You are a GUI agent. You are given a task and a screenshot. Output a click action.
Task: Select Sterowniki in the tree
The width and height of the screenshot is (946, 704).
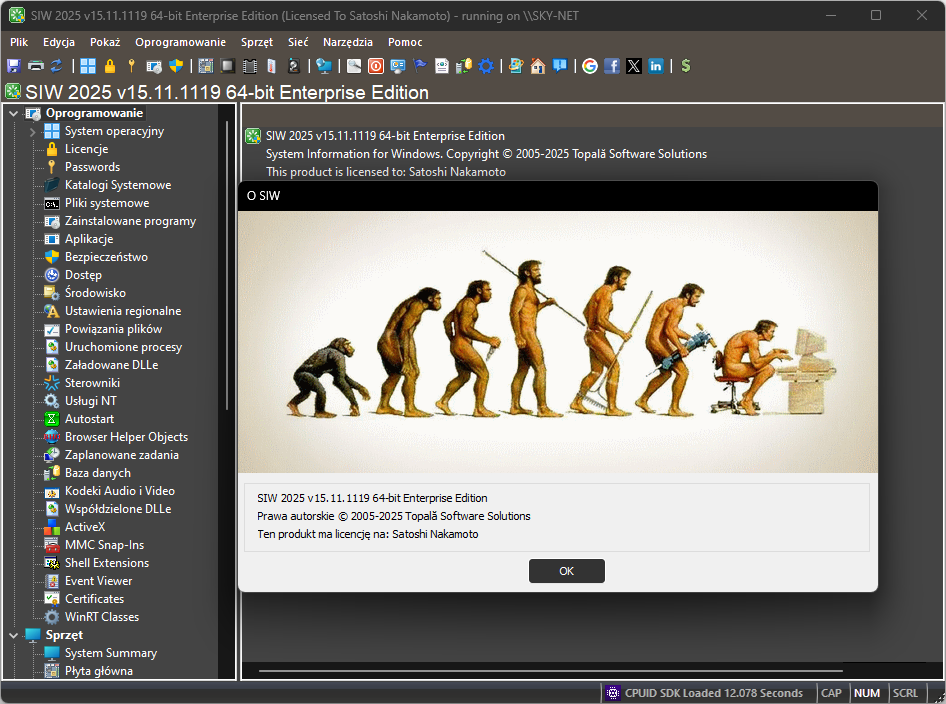[92, 383]
